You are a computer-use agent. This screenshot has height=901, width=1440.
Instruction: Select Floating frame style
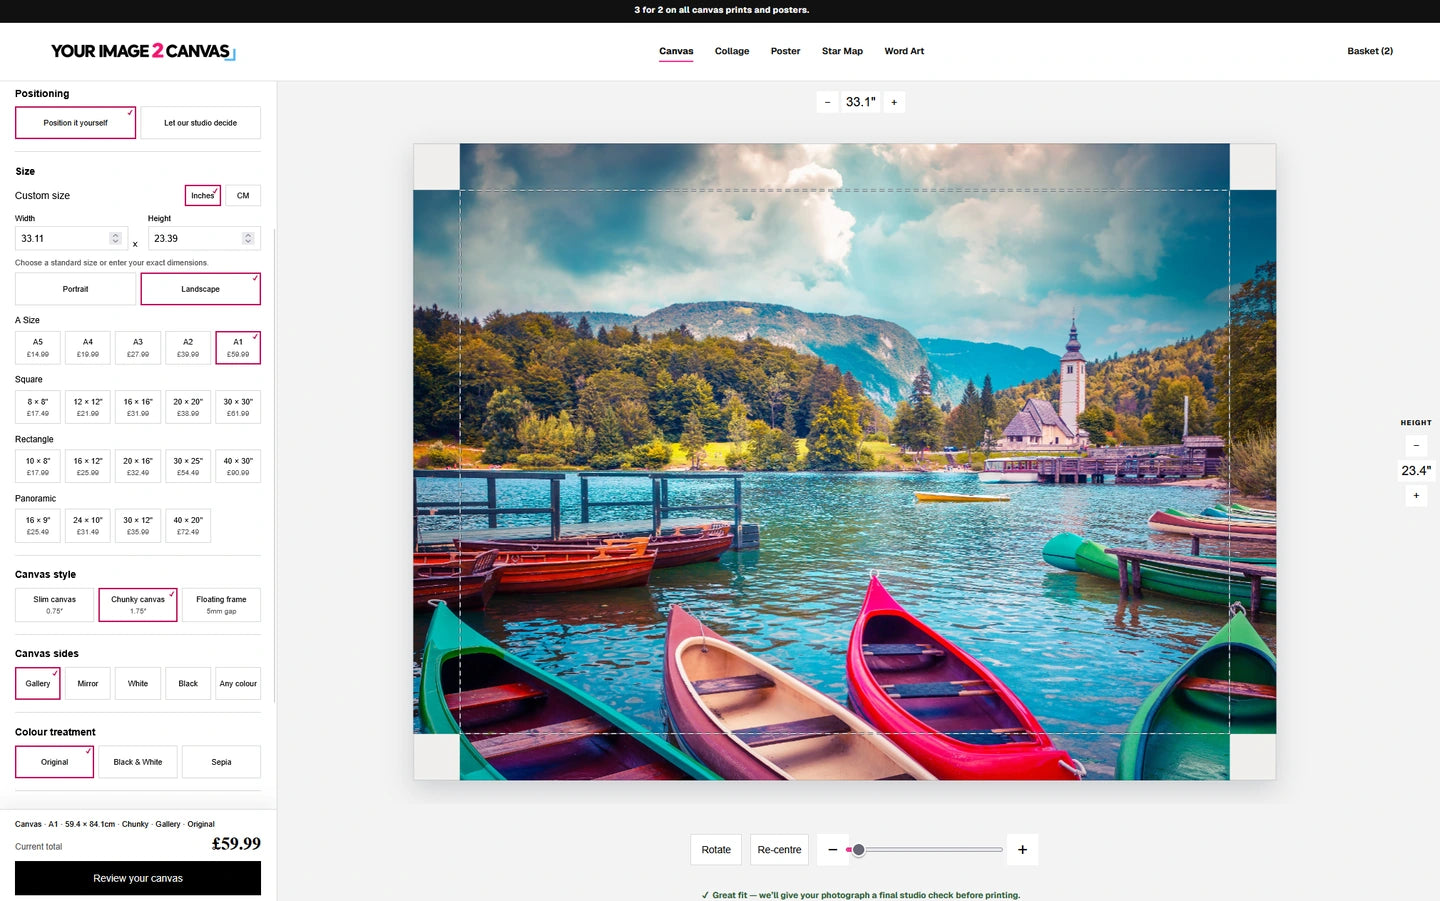[x=221, y=605]
